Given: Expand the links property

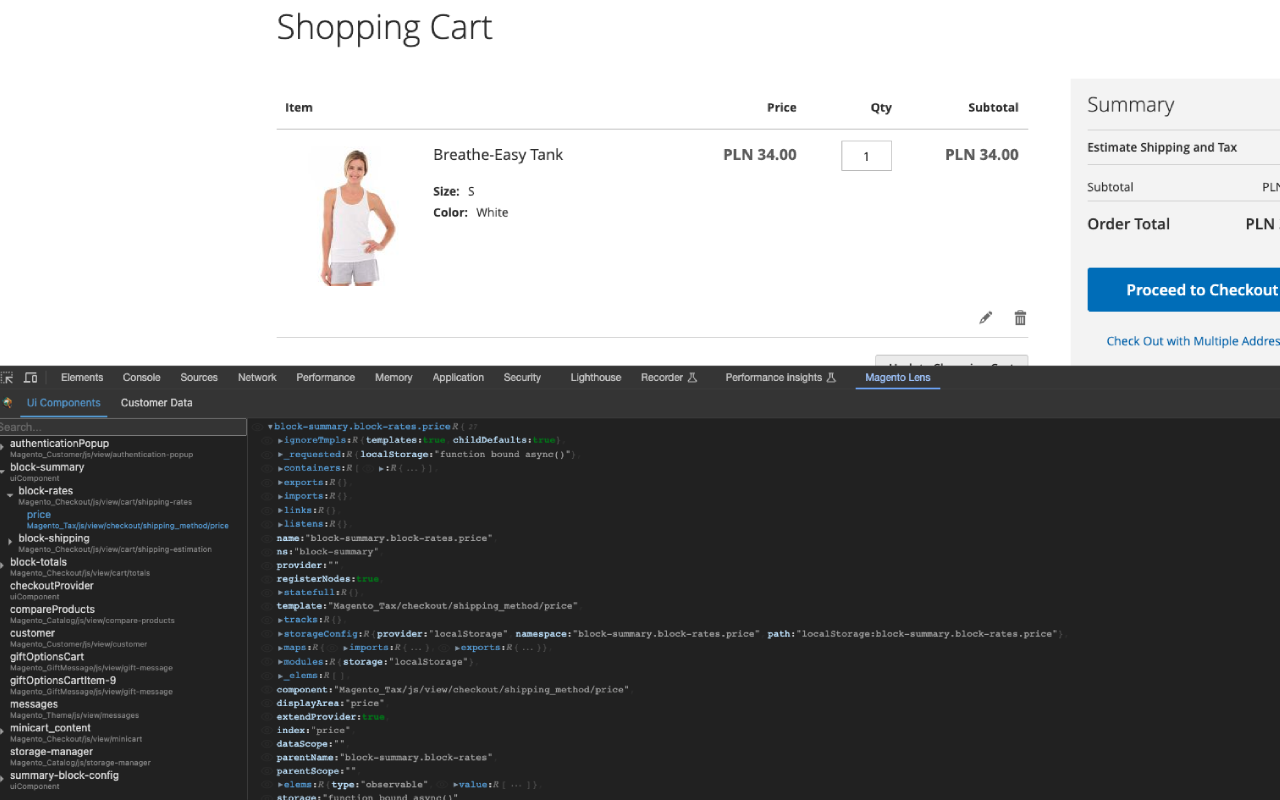Looking at the screenshot, I should [280, 510].
